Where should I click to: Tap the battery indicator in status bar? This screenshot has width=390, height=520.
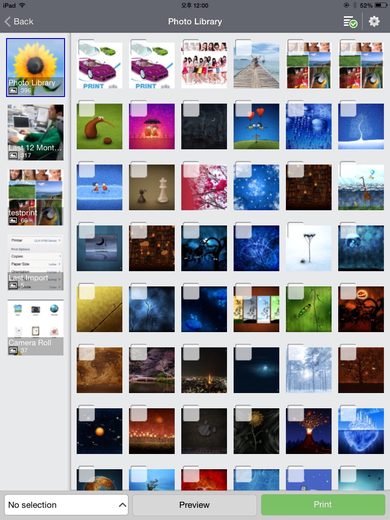[x=381, y=5]
